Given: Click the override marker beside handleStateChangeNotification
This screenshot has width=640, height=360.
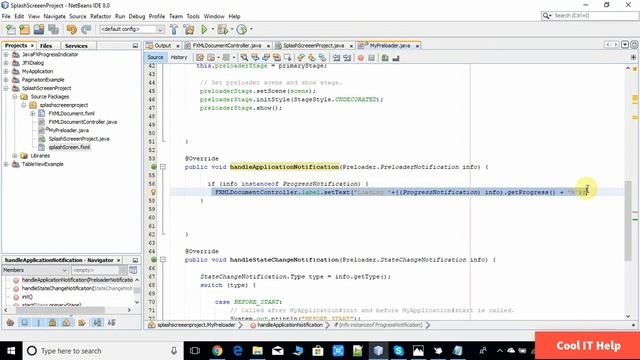Looking at the screenshot, I should 154,260.
